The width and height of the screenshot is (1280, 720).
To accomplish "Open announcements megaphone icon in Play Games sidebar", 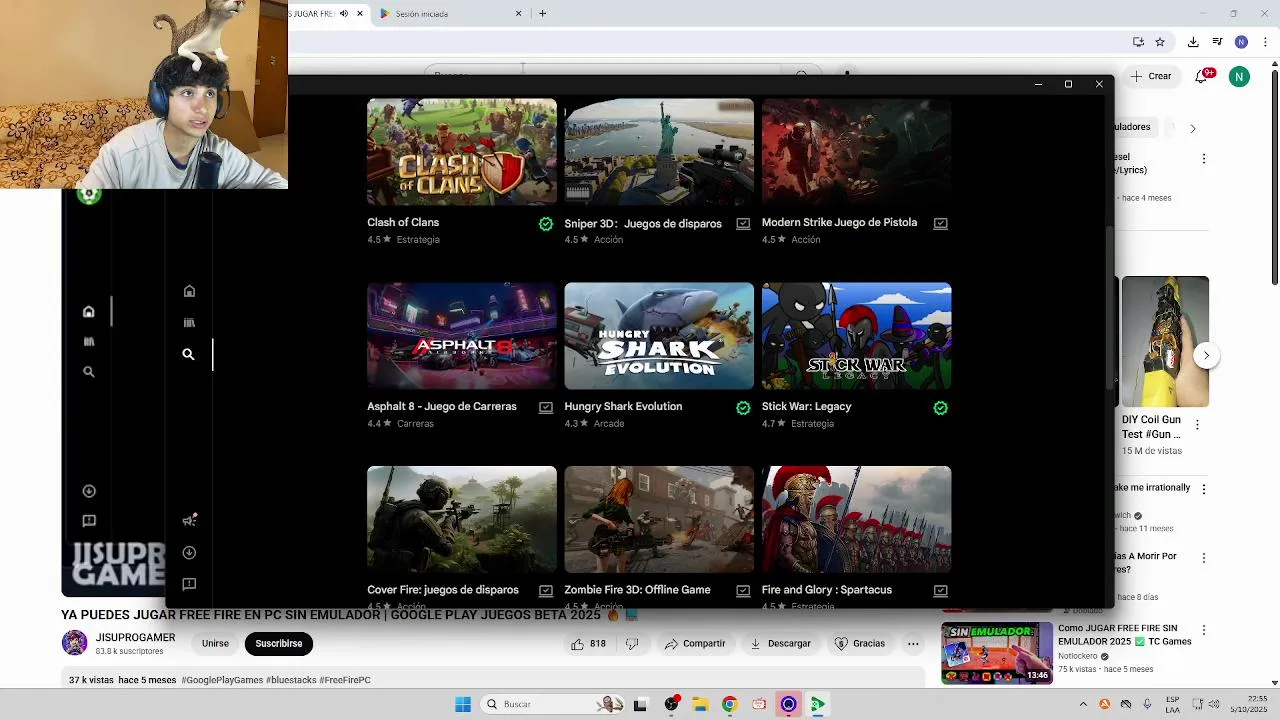I will pyautogui.click(x=189, y=520).
